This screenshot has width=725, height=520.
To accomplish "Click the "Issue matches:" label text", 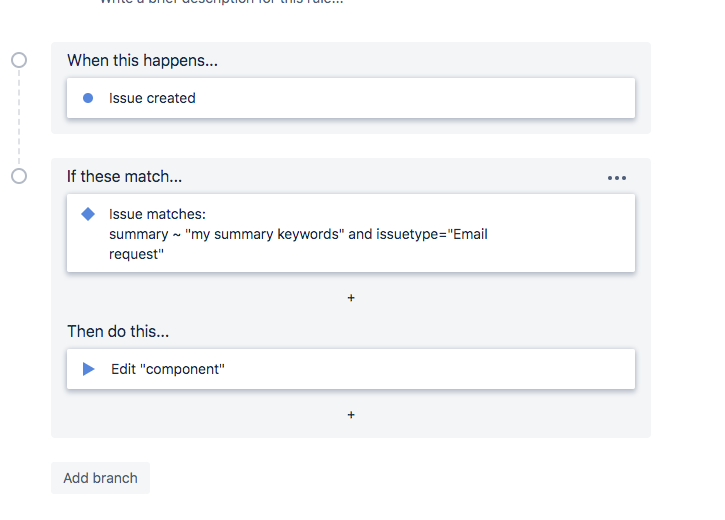I will (x=156, y=214).
